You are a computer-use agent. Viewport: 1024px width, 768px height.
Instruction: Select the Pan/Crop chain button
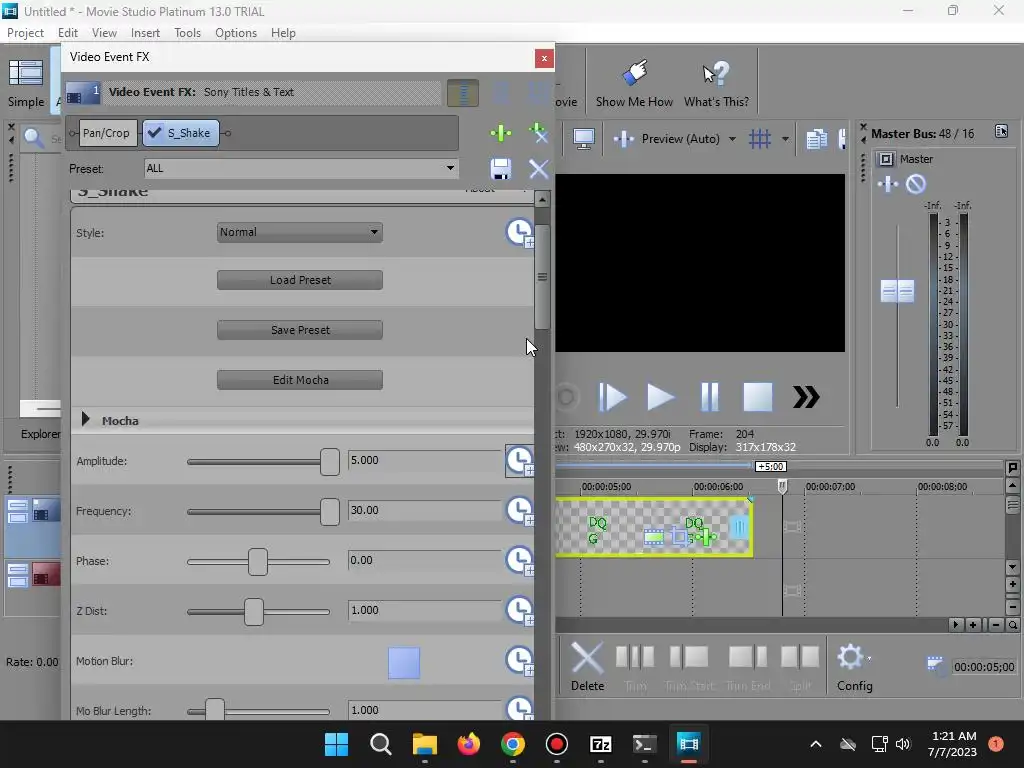tap(106, 133)
